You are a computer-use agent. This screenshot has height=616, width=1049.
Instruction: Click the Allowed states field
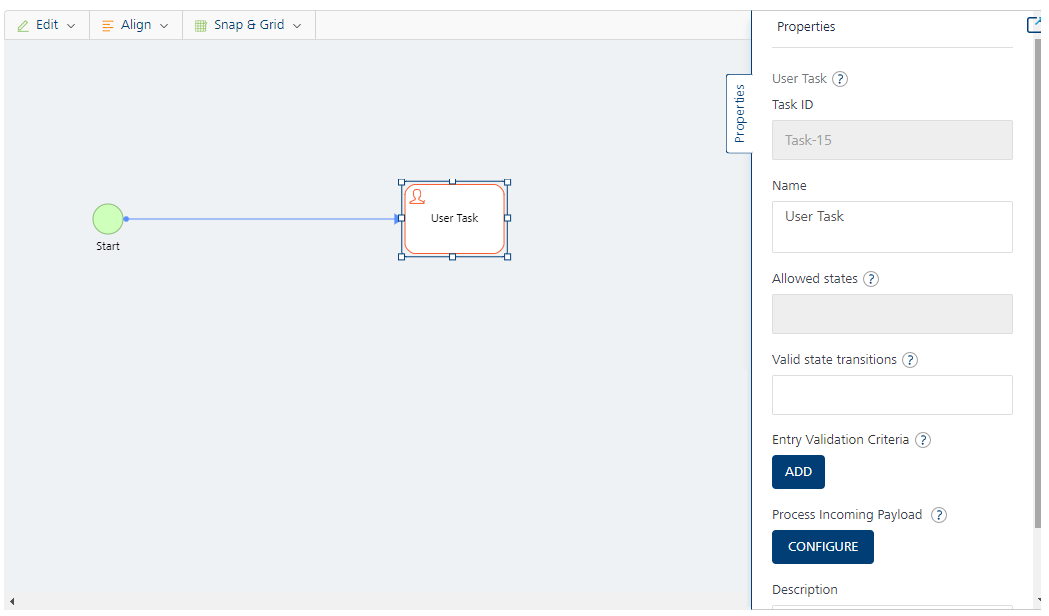[x=892, y=314]
